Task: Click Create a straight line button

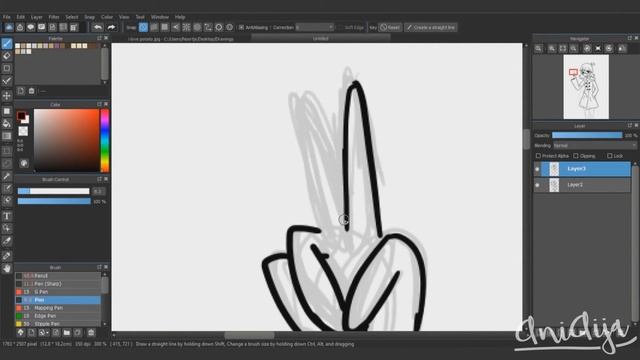Action: pyautogui.click(x=431, y=27)
